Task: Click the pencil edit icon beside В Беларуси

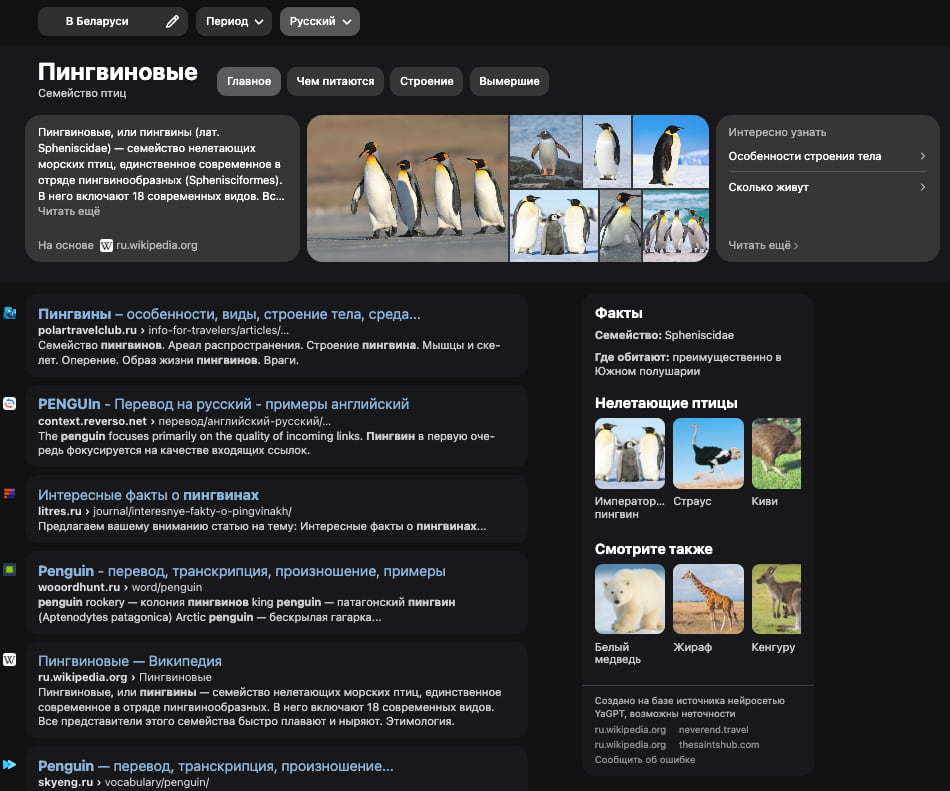Action: coord(172,21)
